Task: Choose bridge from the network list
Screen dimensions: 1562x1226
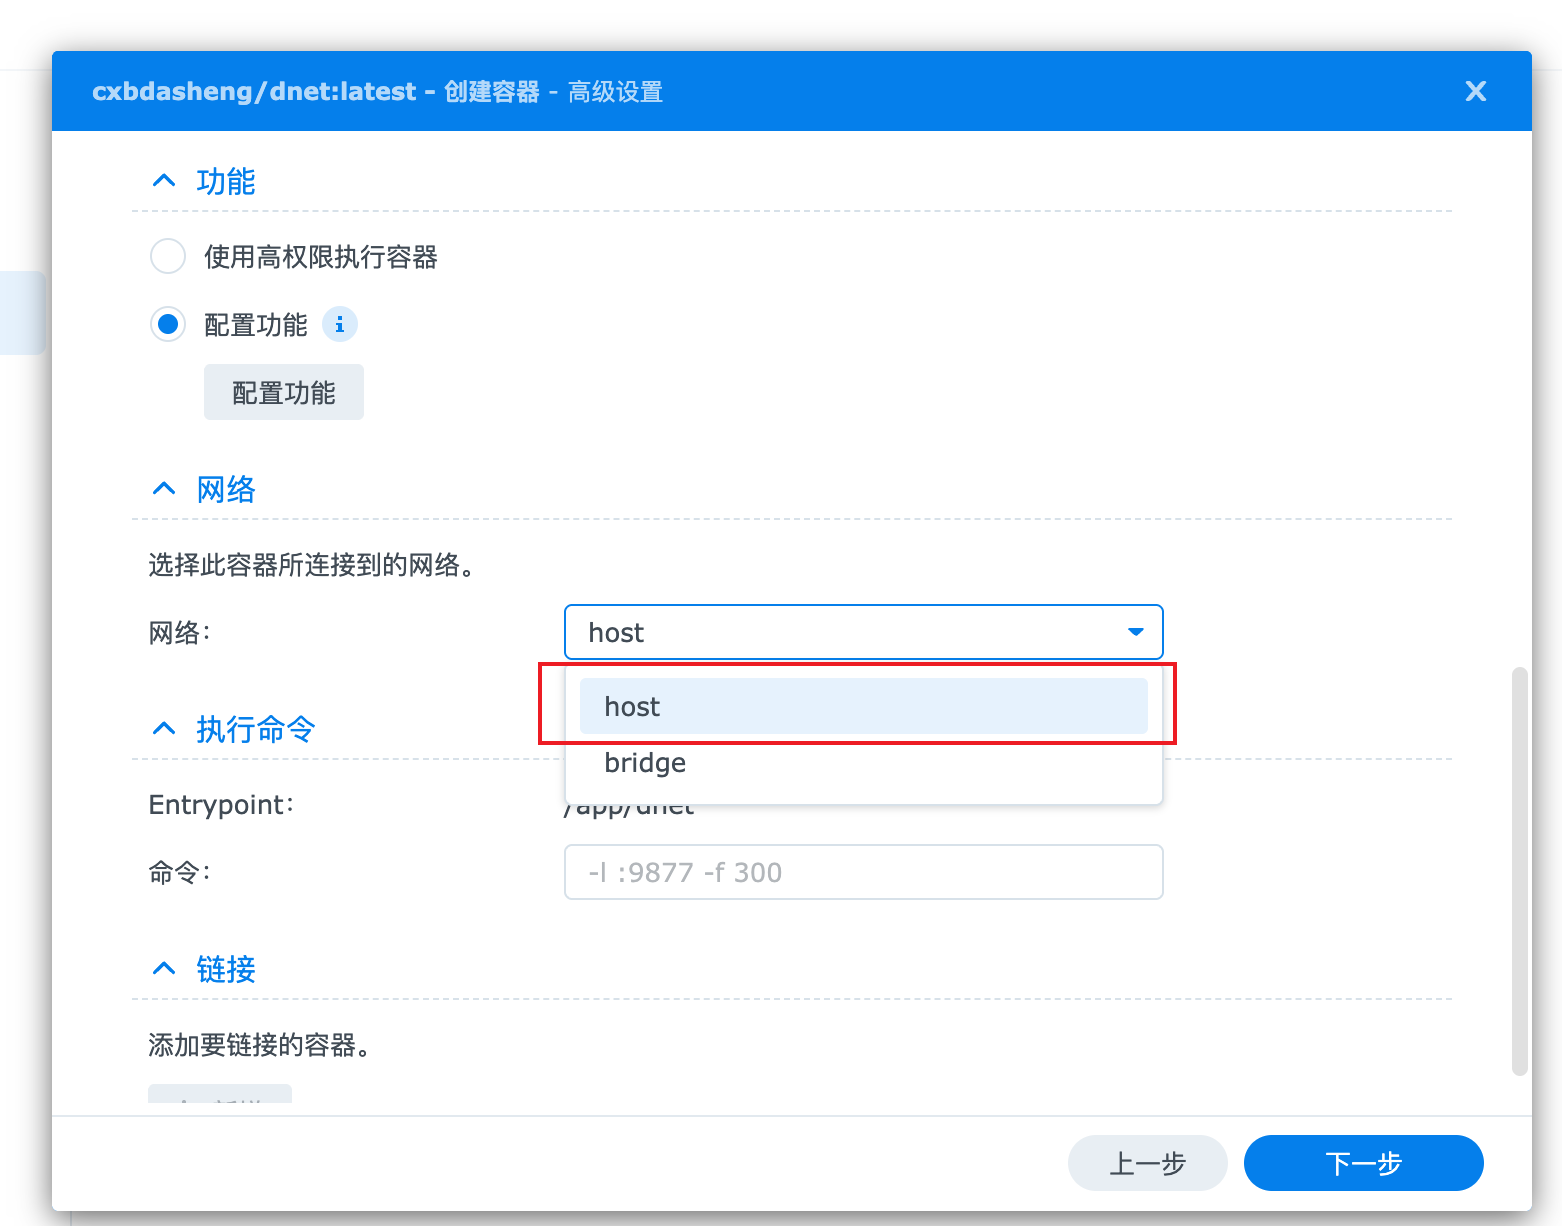Action: pyautogui.click(x=864, y=762)
